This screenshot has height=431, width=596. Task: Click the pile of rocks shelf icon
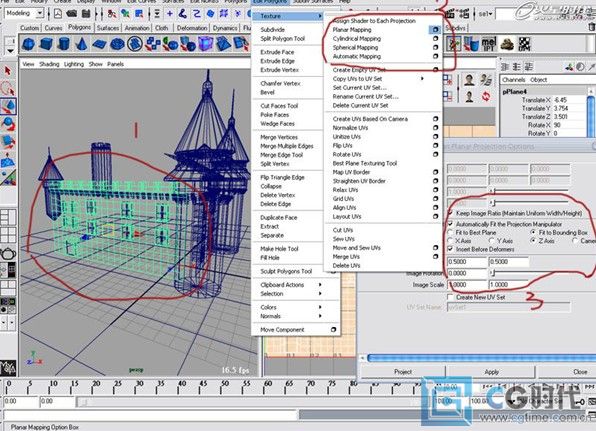click(507, 44)
